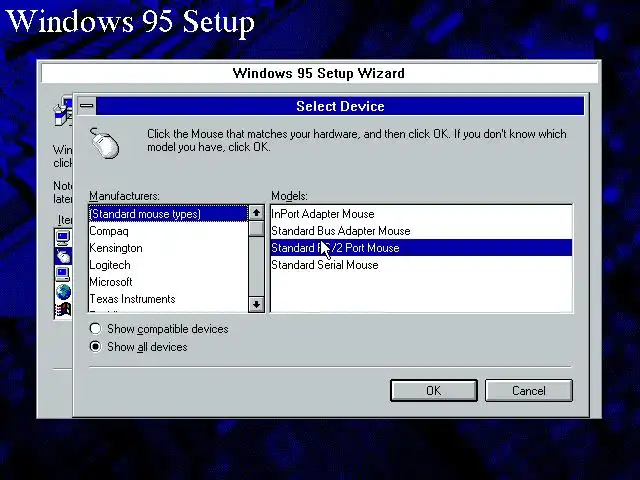Select the monitor icon in the Setup Wizard list
The height and width of the screenshot is (480, 640).
point(63,238)
